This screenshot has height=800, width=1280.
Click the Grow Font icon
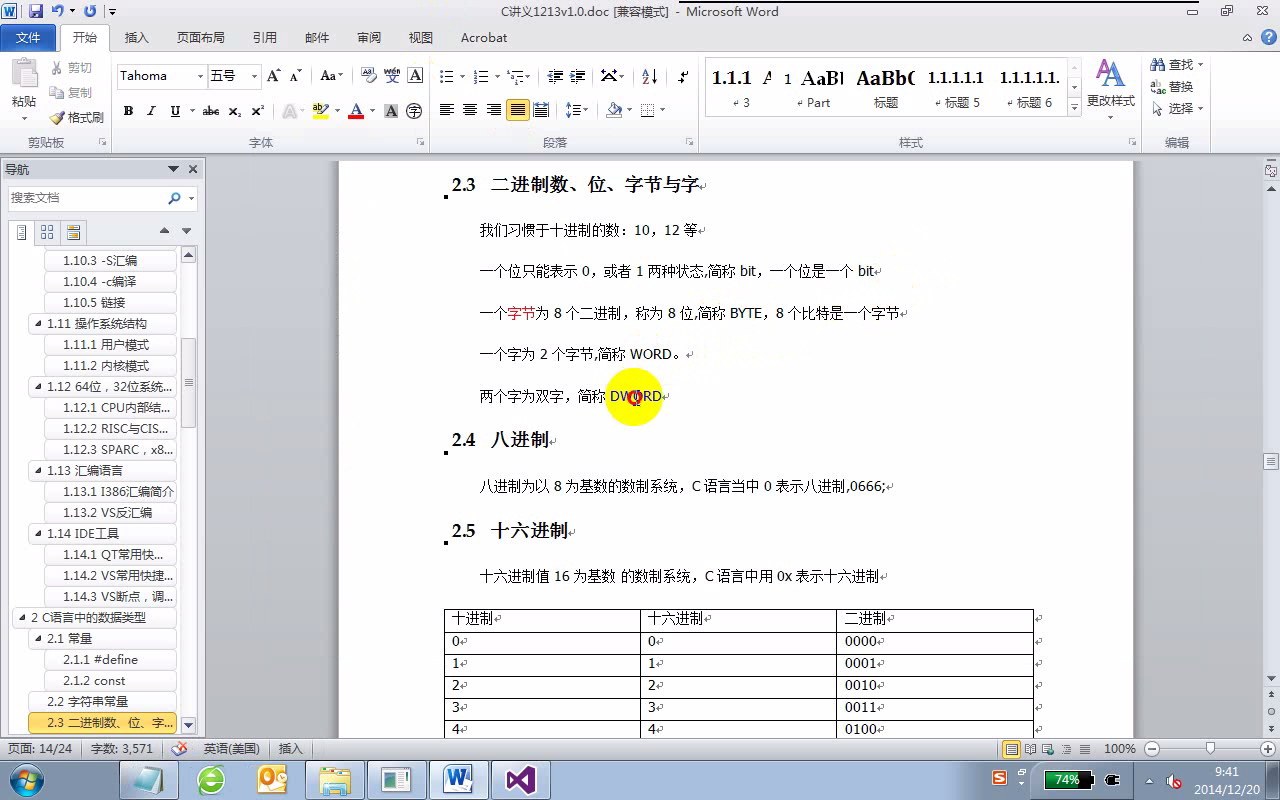[x=273, y=76]
